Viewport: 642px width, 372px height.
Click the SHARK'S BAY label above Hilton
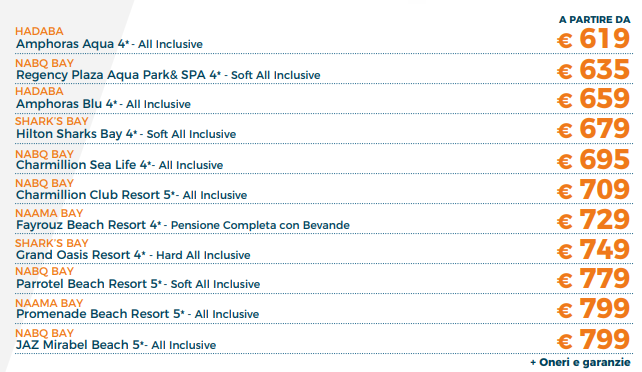(52, 121)
